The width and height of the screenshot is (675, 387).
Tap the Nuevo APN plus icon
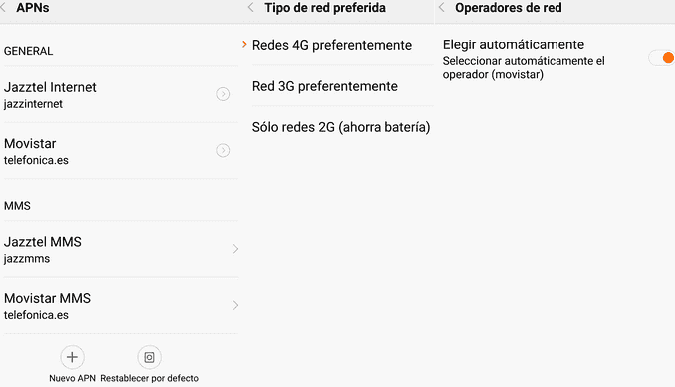(72, 357)
